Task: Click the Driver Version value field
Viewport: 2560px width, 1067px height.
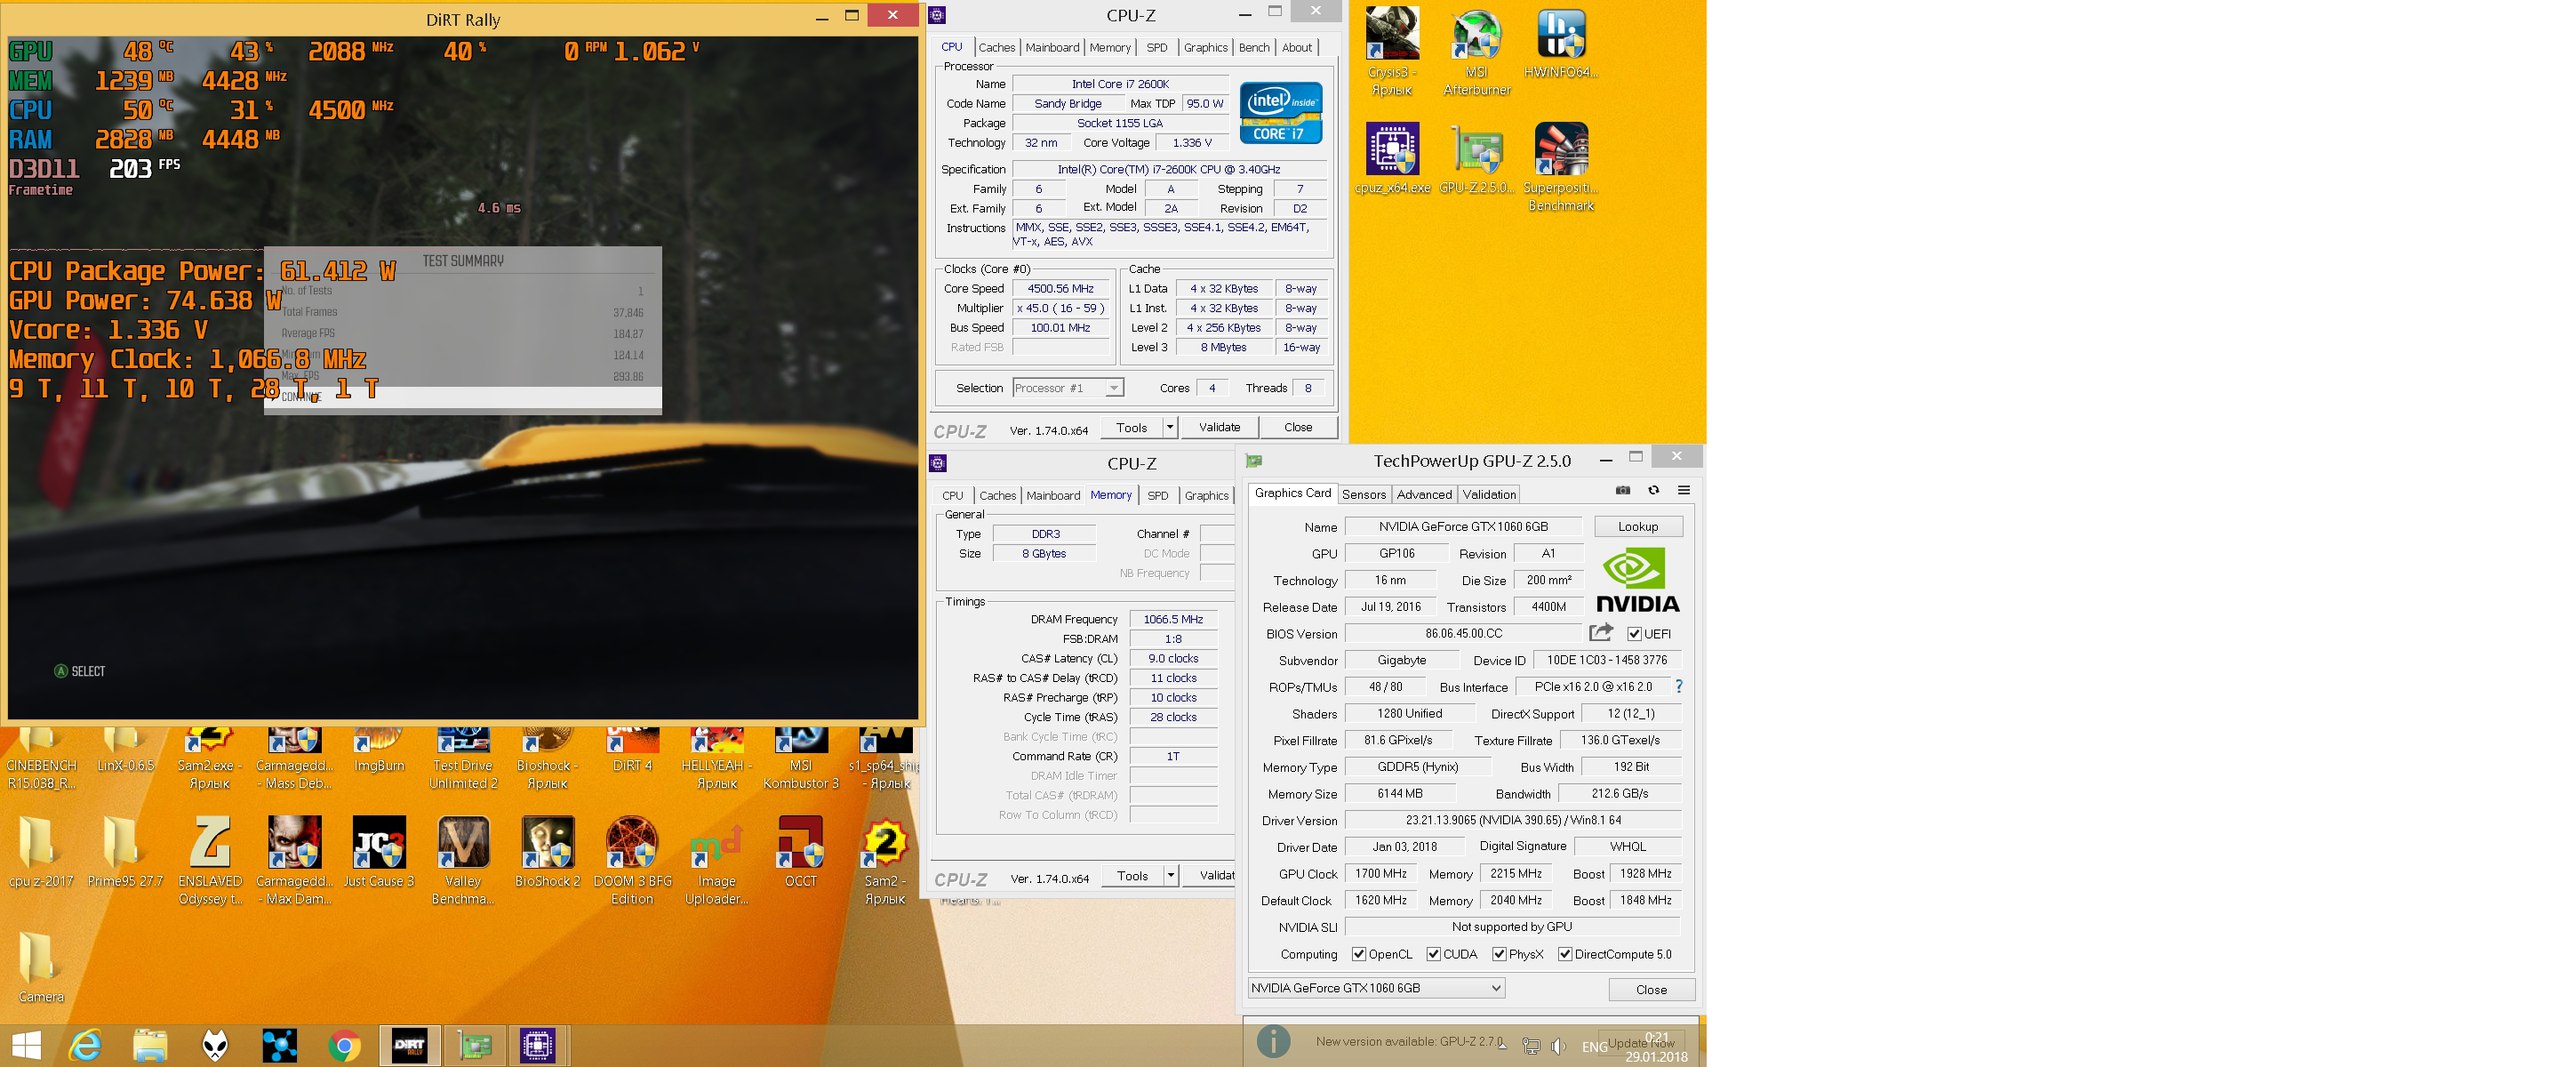Action: pyautogui.click(x=1513, y=820)
